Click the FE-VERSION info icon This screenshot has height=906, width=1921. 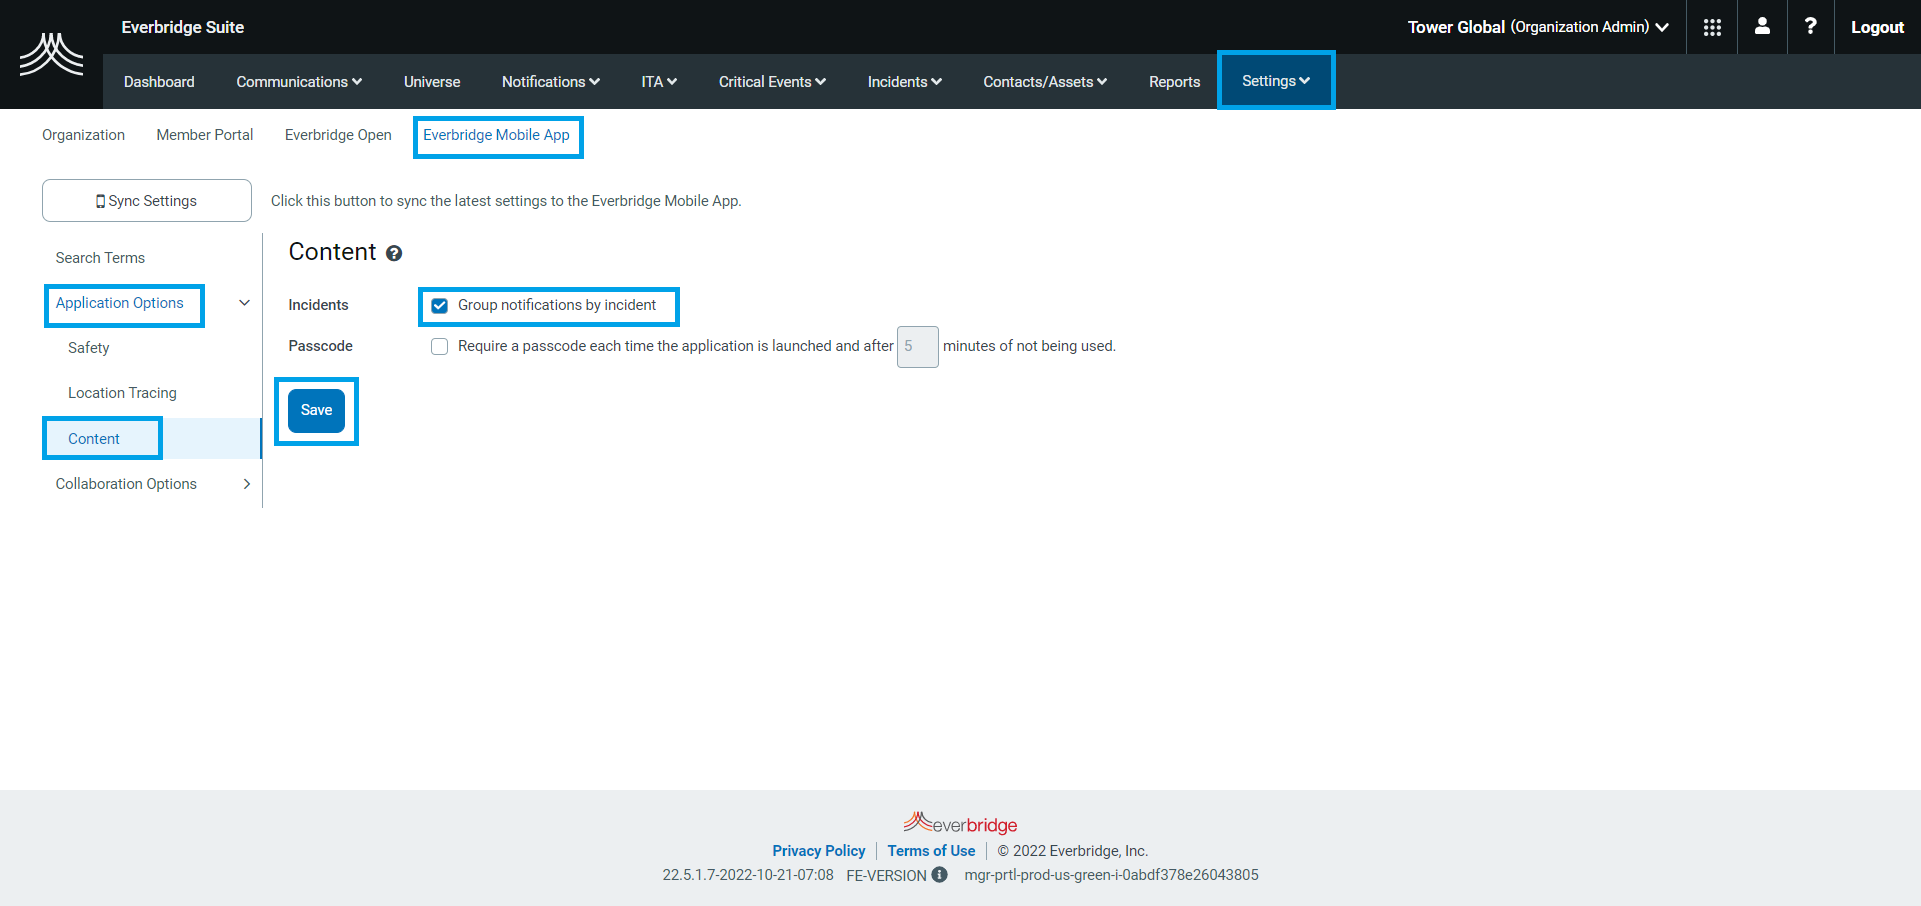(x=938, y=875)
